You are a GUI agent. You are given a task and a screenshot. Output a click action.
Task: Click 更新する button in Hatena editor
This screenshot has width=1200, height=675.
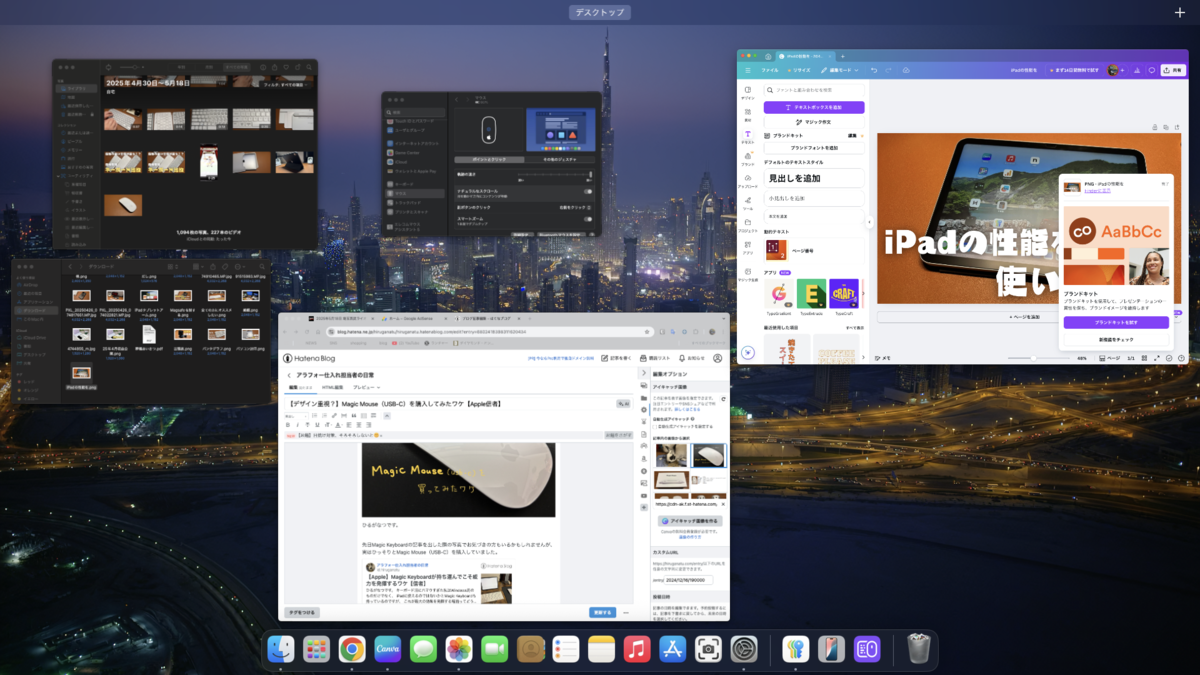coord(602,612)
